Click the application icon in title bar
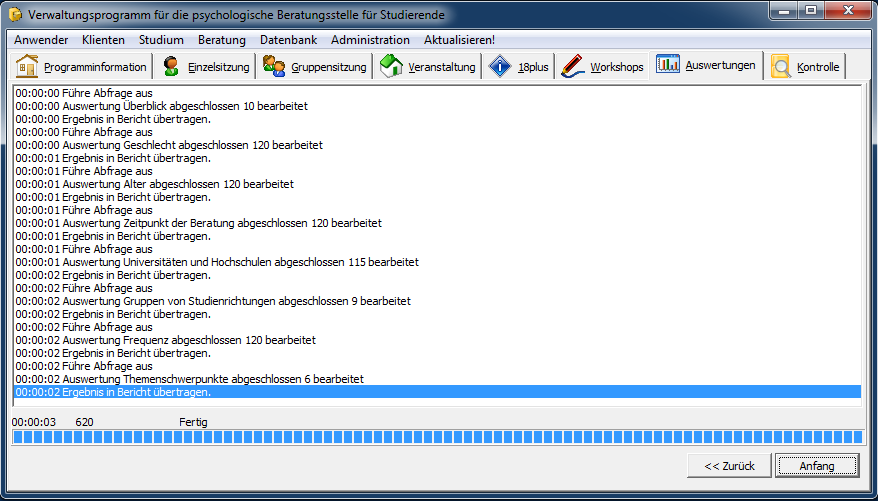The image size is (878, 501). tap(16, 15)
